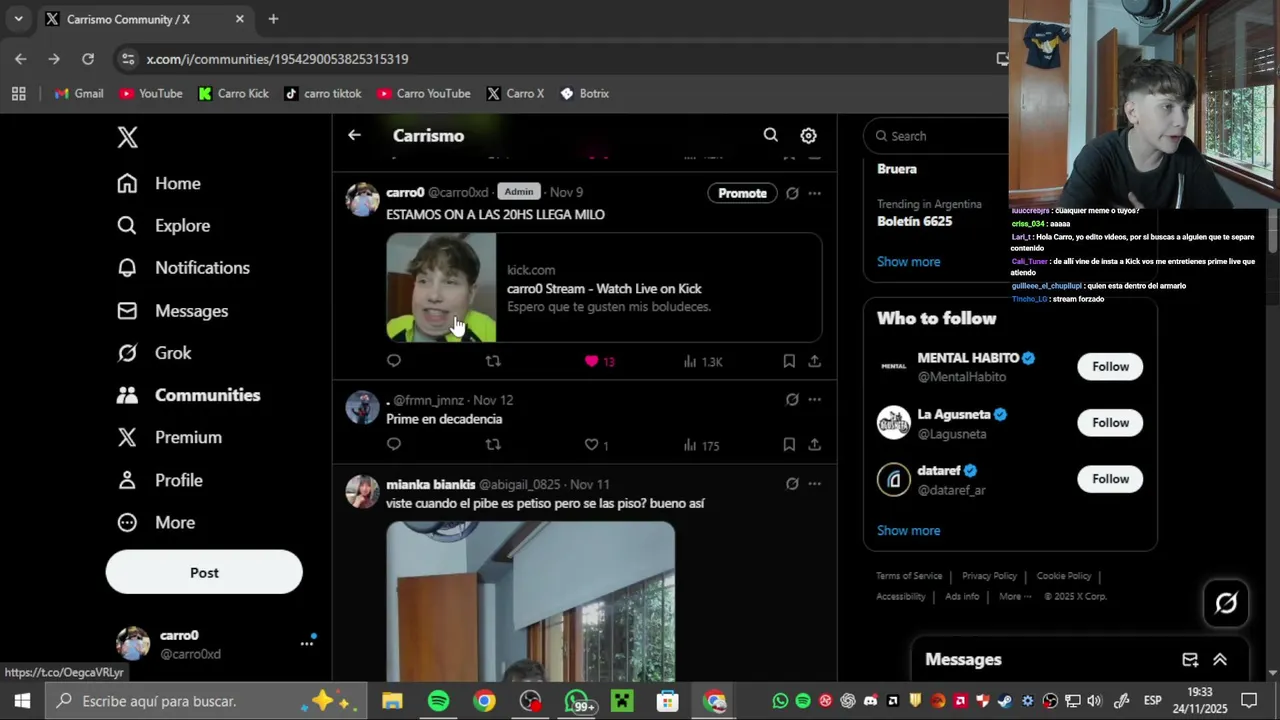Screen dimensions: 1280x720
Task: Expand the Messages drawer
Action: pyautogui.click(x=1220, y=660)
